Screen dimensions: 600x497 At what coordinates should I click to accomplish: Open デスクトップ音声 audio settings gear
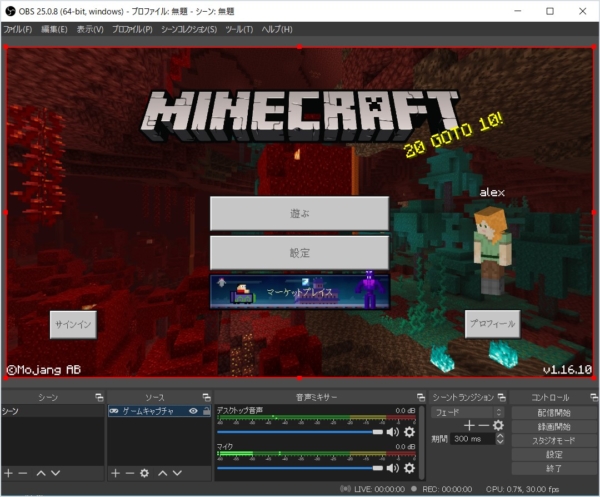pos(409,432)
